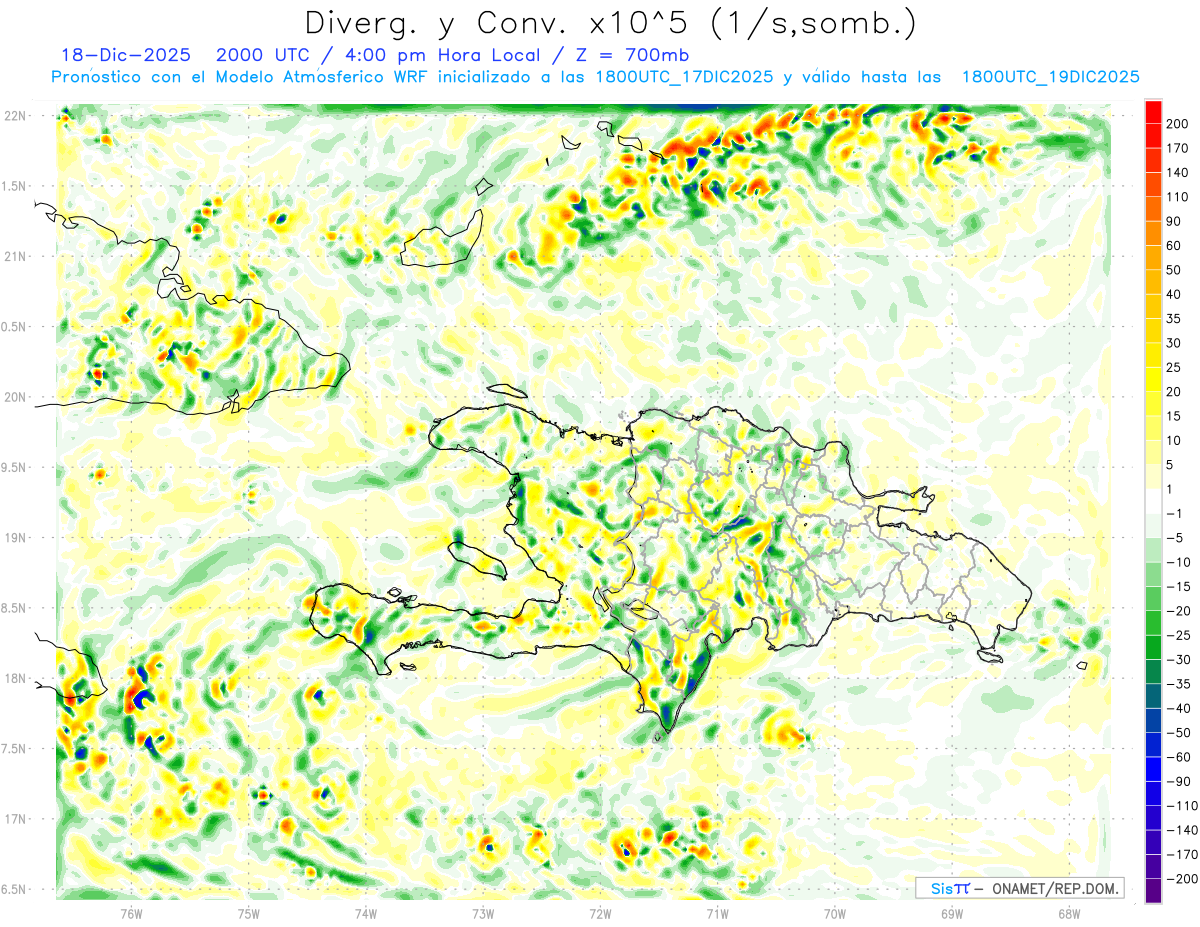Click the '72W' longitude label
Viewport: 1200px width, 927px height.
pos(600,913)
